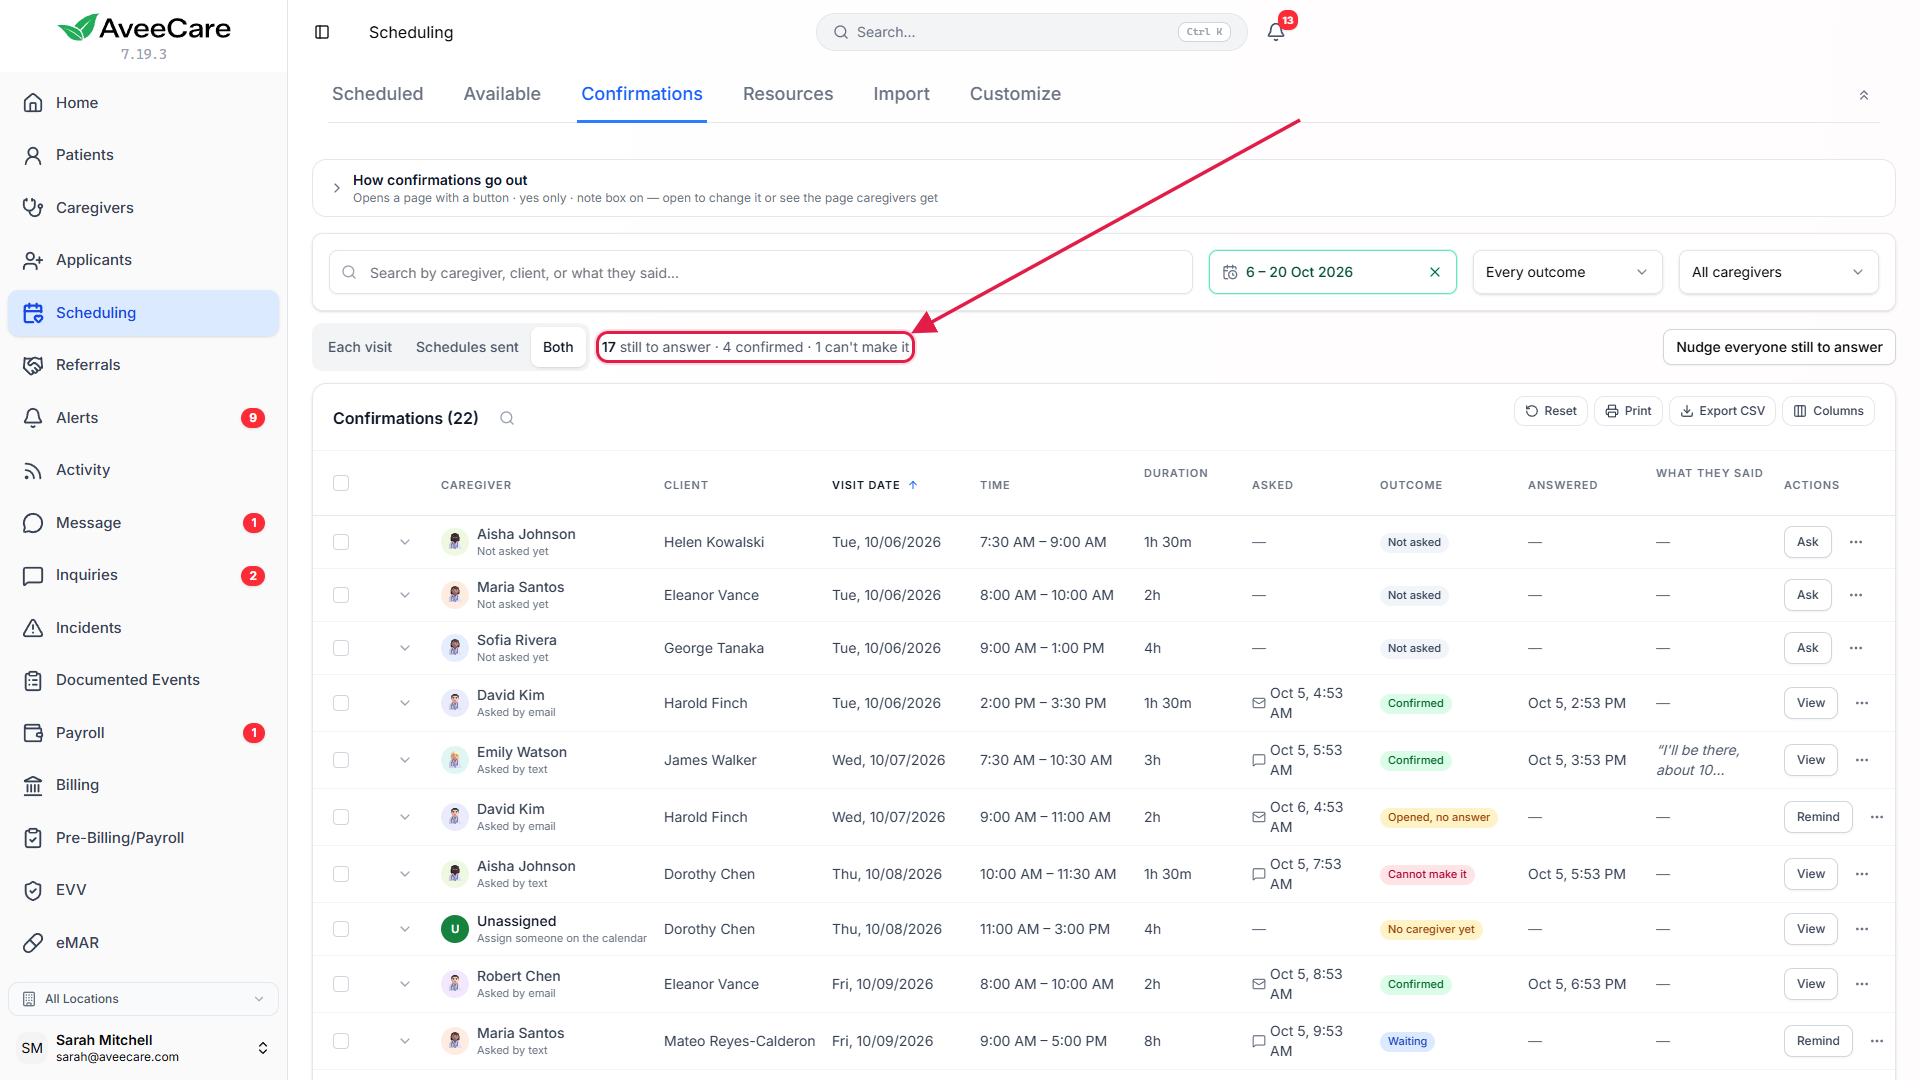Open the Columns chooser

tap(1828, 411)
